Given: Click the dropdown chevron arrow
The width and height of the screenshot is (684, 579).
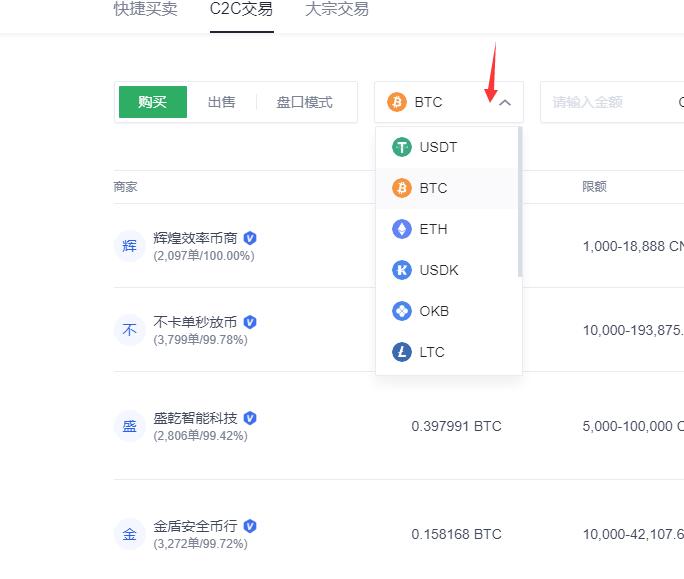Looking at the screenshot, I should pos(505,103).
